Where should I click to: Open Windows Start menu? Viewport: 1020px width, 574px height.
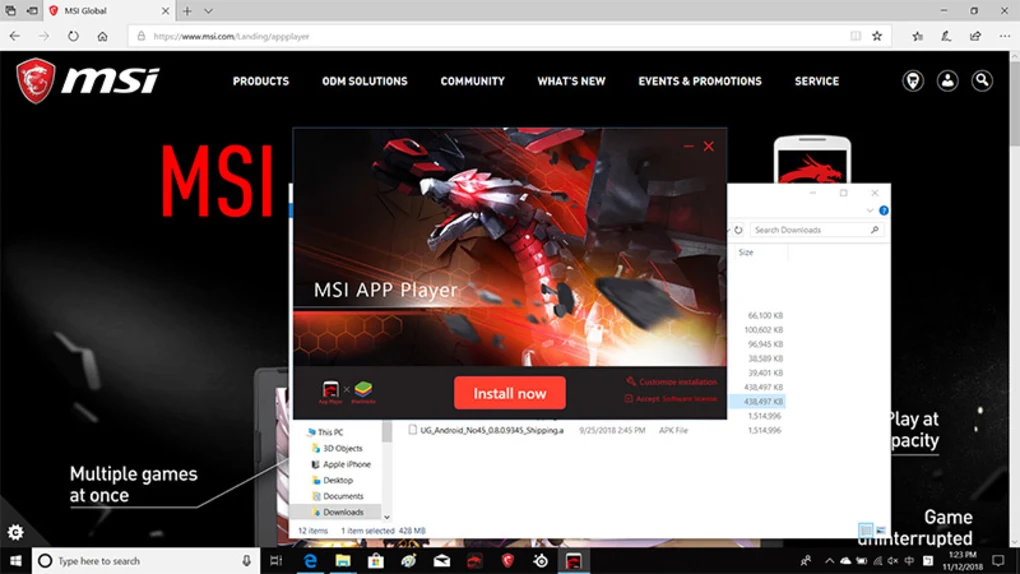[16, 561]
